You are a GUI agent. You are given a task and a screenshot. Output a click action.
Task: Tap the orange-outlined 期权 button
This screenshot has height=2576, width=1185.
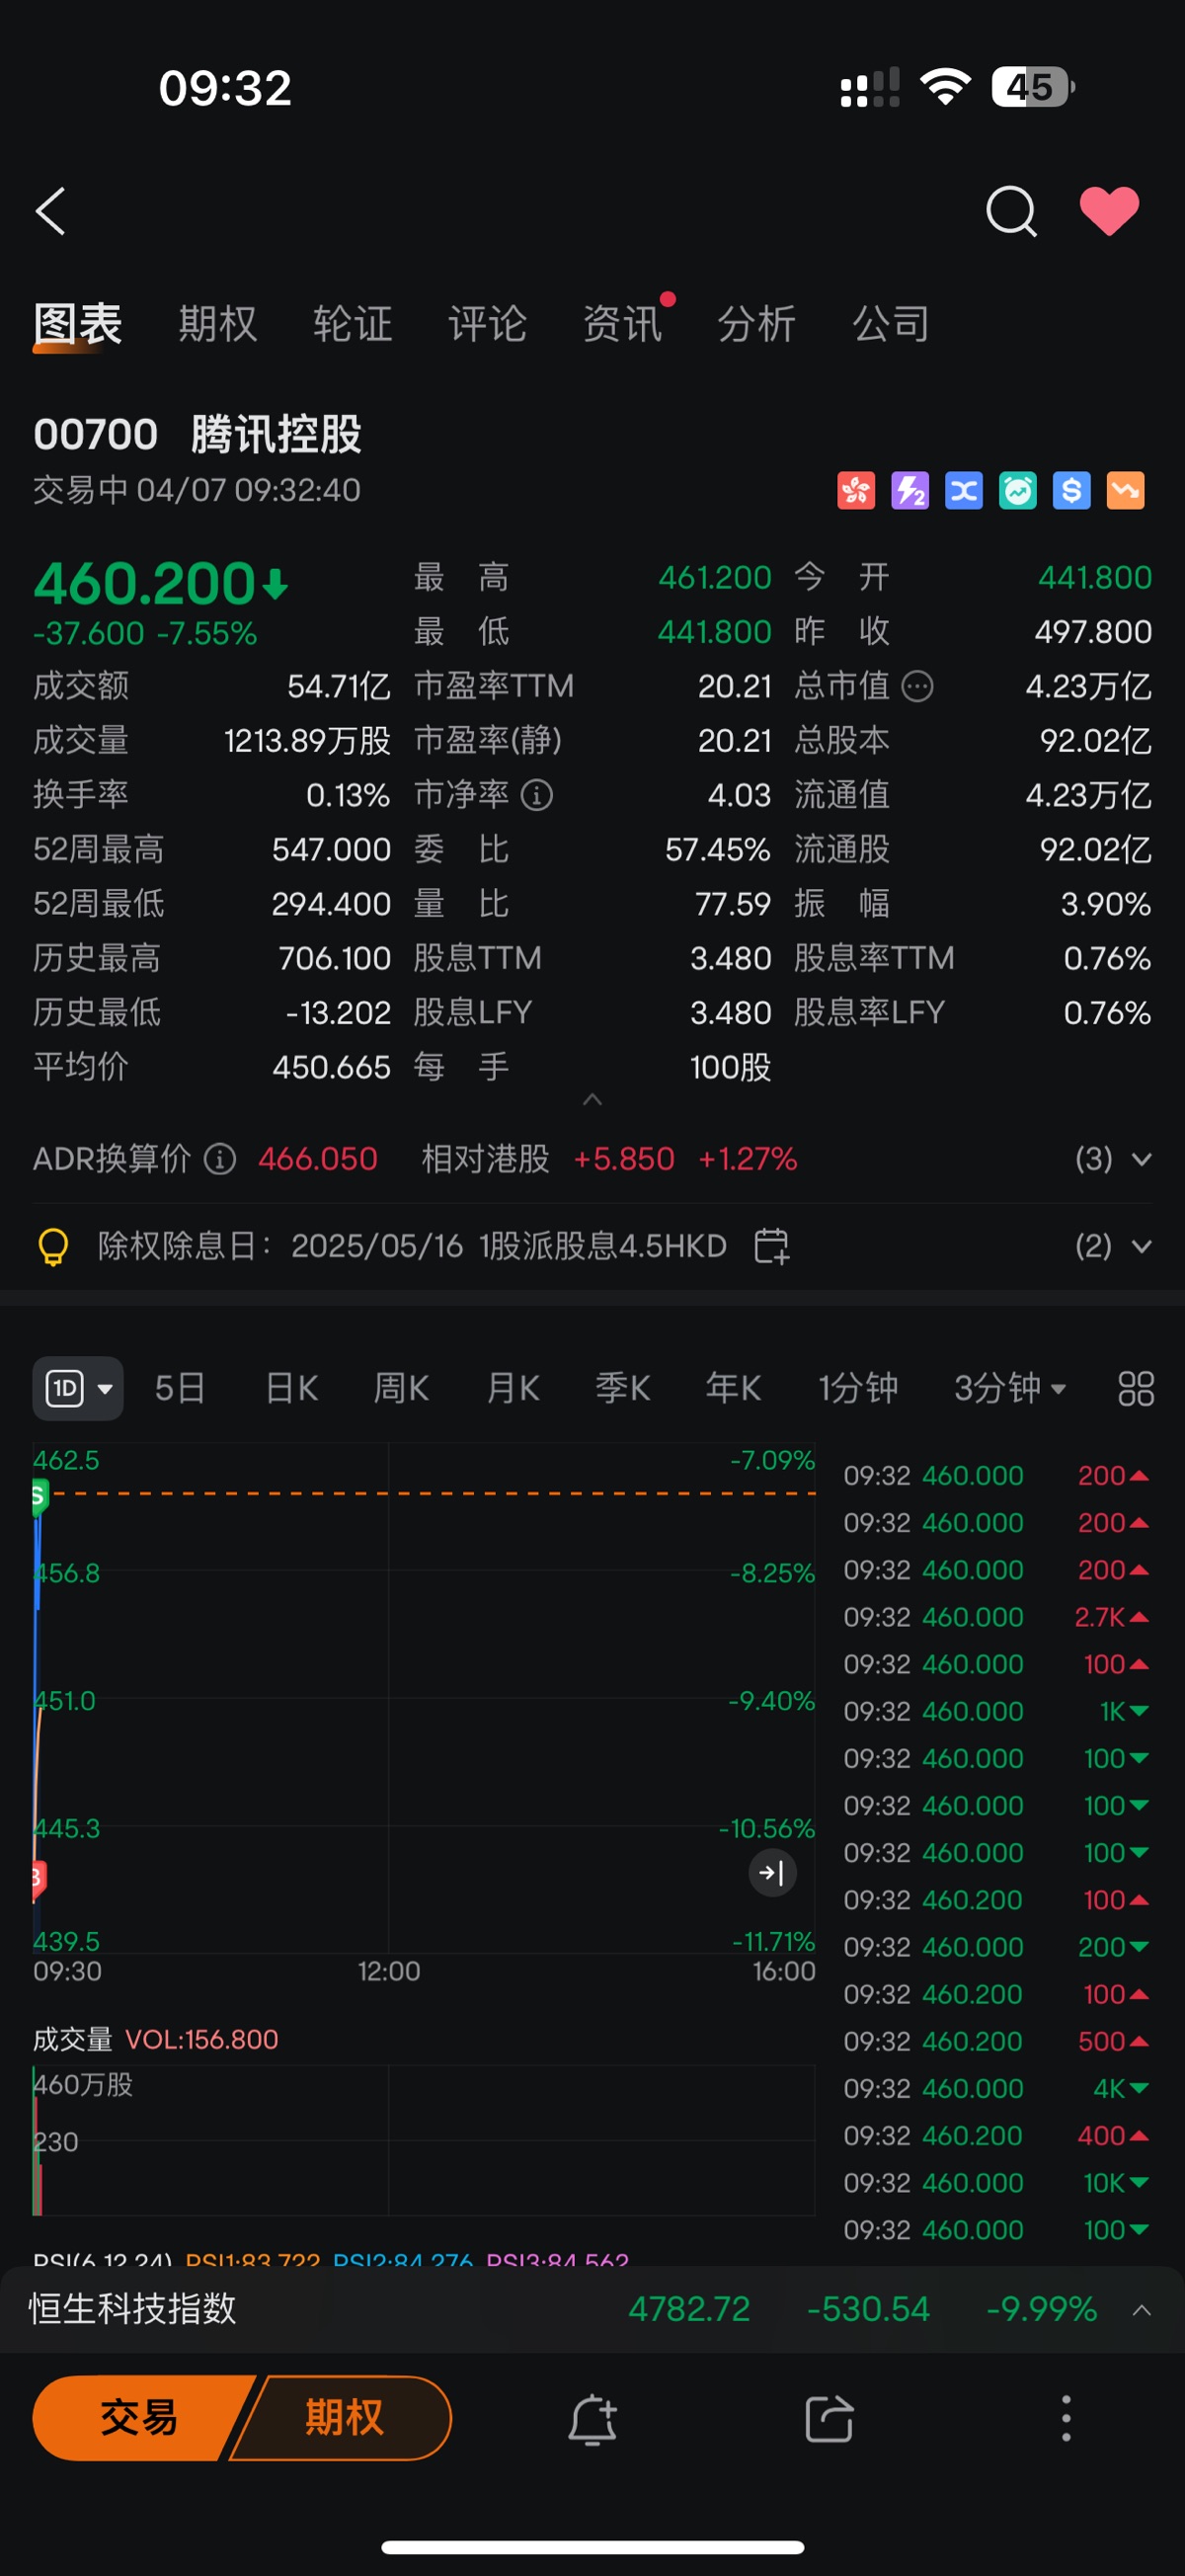343,2419
